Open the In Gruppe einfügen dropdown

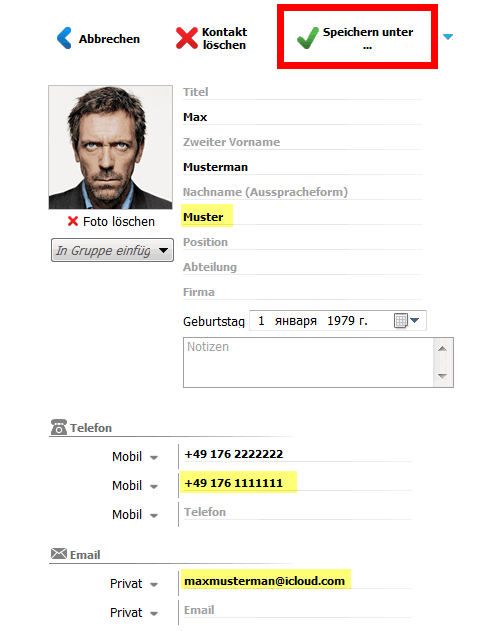[x=112, y=250]
